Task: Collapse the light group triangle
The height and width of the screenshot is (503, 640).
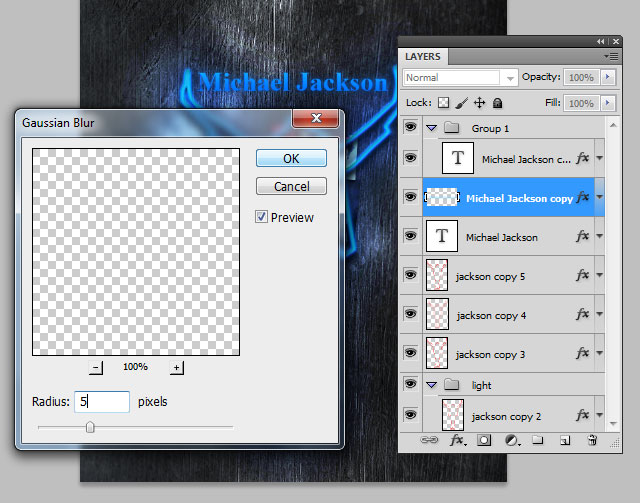Action: (x=431, y=385)
